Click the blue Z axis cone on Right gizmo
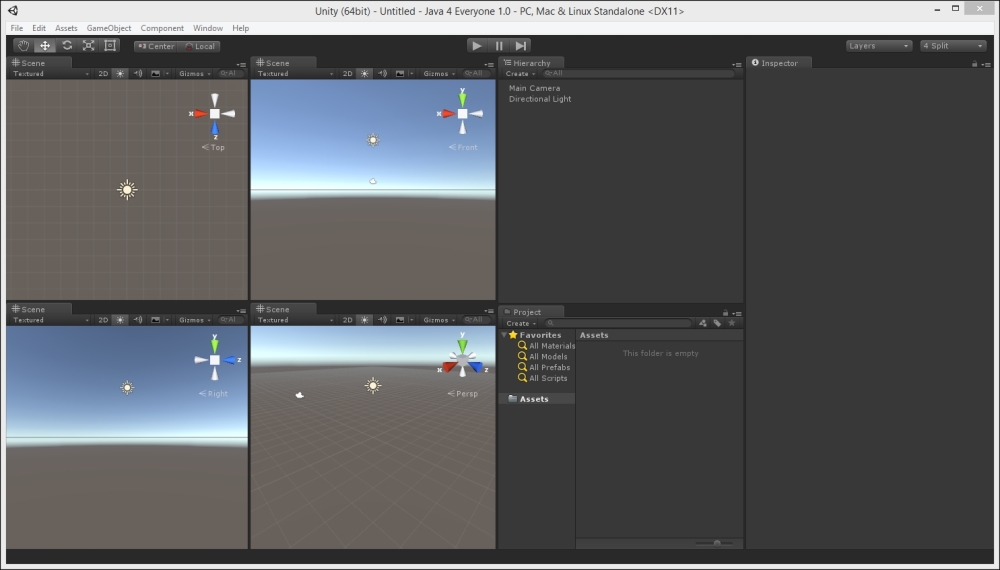Image resolution: width=1000 pixels, height=570 pixels. click(x=229, y=360)
